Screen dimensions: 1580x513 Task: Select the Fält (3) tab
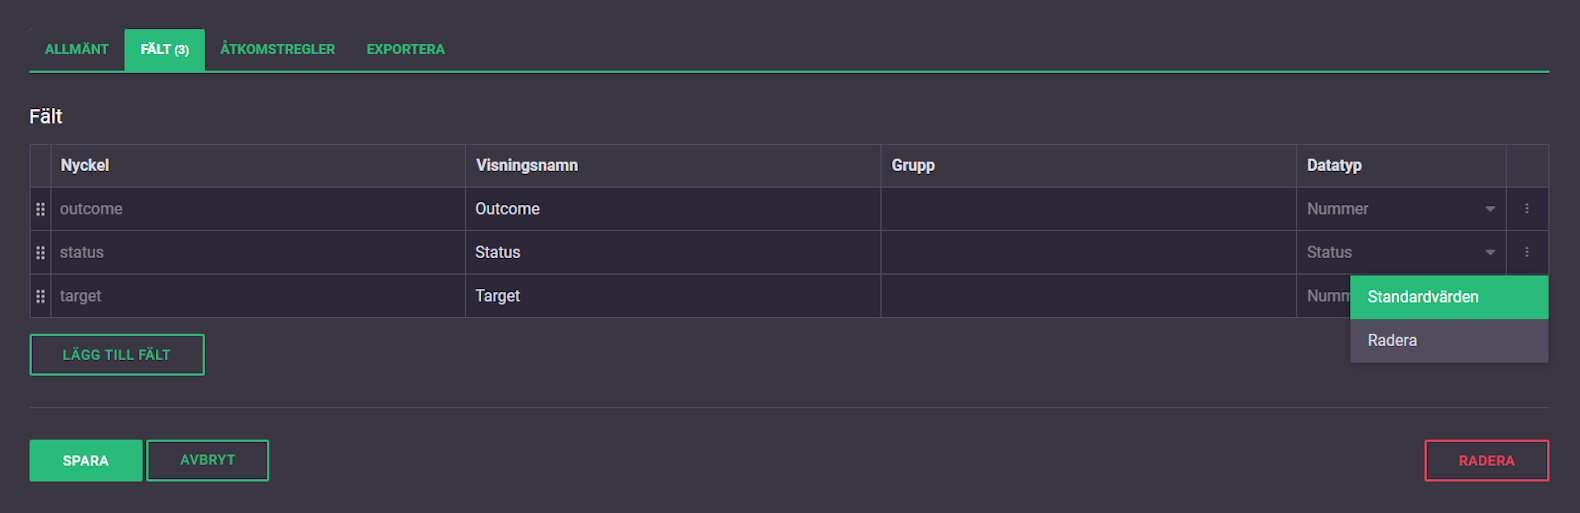pos(165,49)
